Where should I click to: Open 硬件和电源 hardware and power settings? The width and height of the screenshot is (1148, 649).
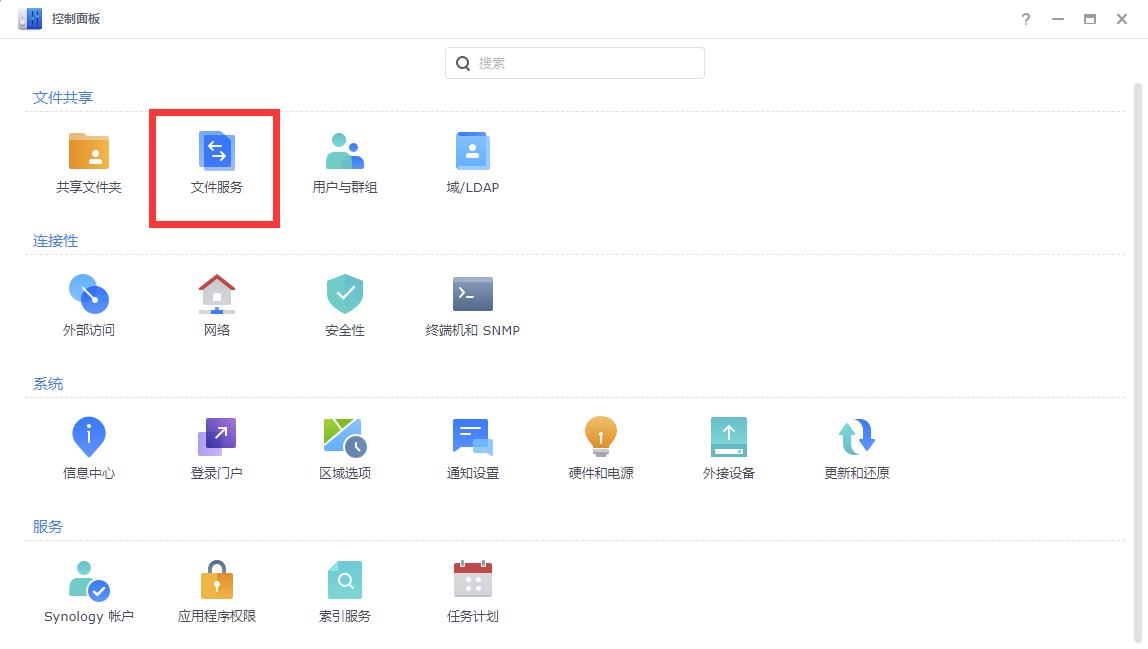600,450
